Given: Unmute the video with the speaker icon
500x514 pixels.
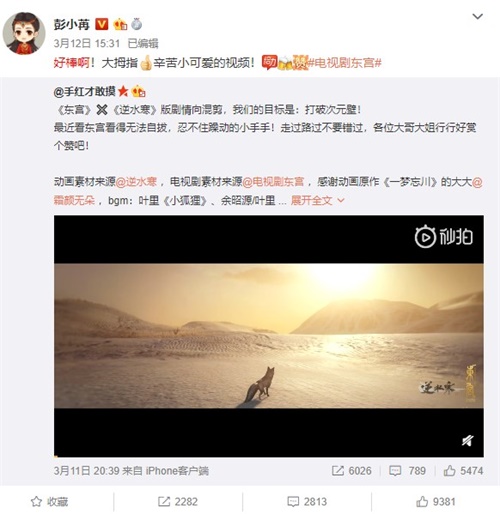Looking at the screenshot, I should (x=468, y=441).
